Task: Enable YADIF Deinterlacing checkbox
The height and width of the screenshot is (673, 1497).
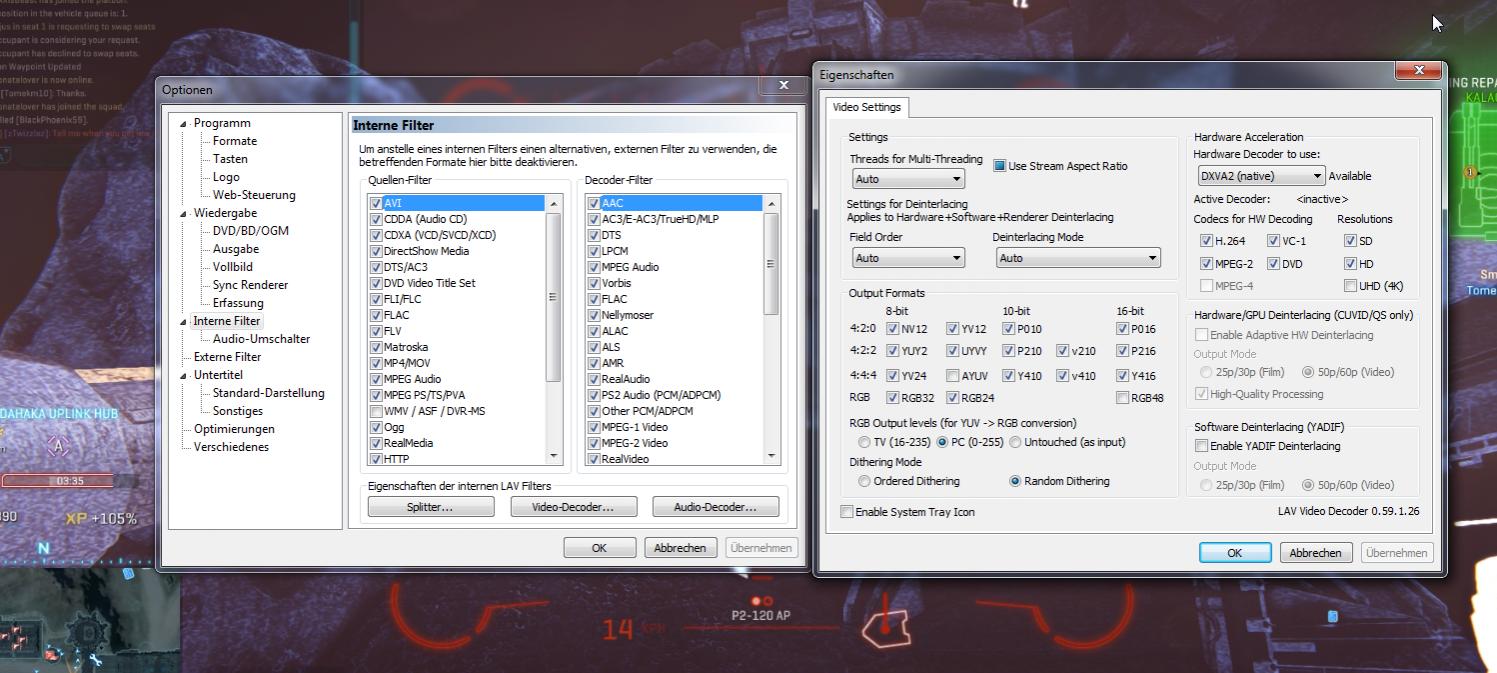Action: click(1202, 446)
